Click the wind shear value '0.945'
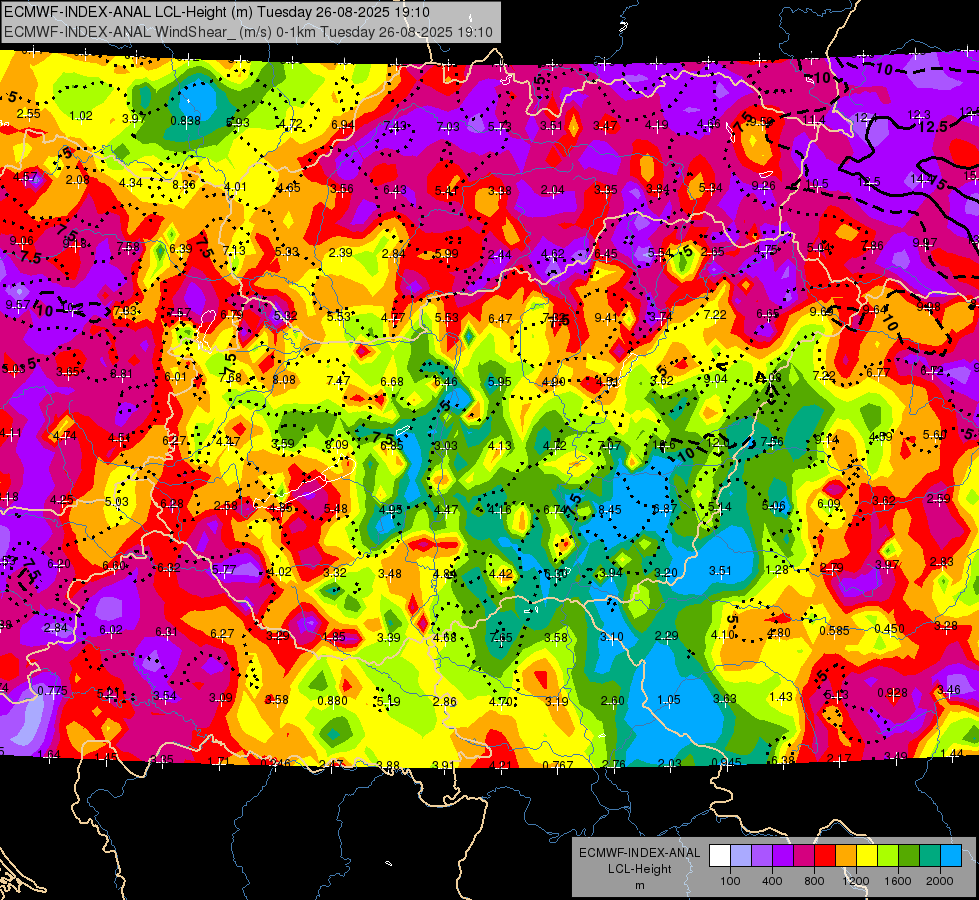Viewport: 979px width, 900px height. click(726, 762)
